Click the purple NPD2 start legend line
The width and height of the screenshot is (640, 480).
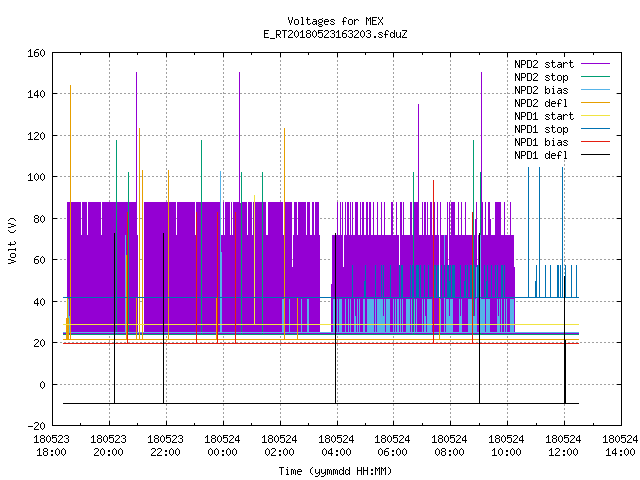point(595,64)
